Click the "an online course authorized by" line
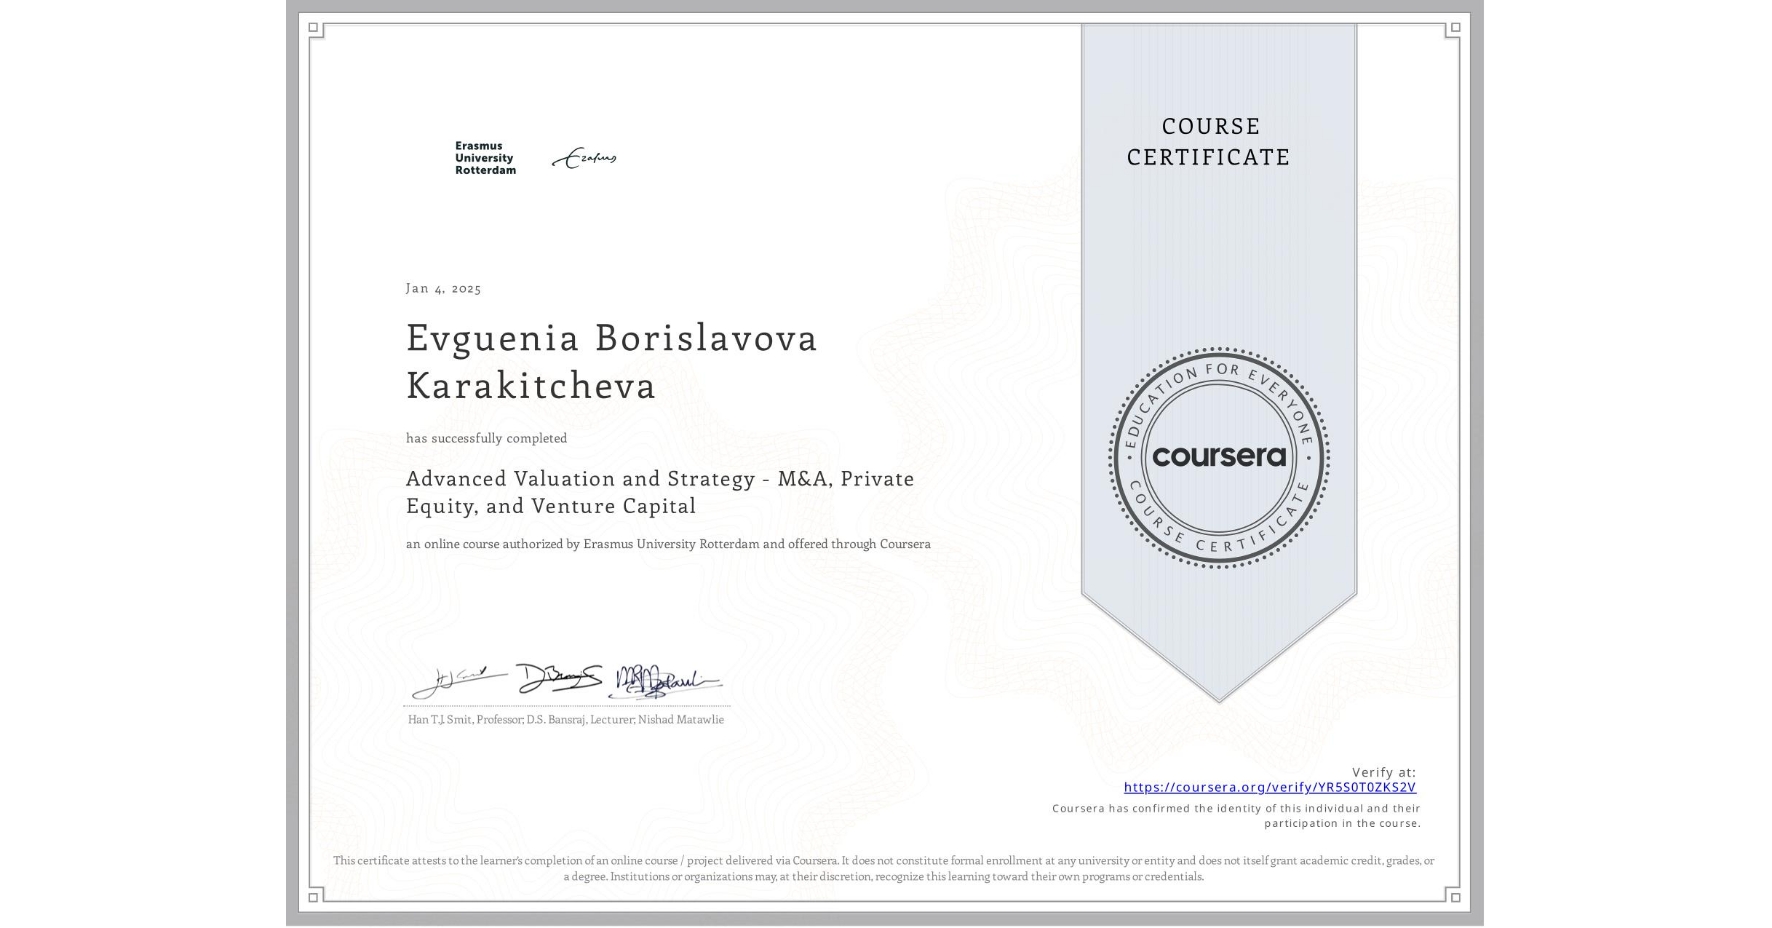The image size is (1772, 928). coord(668,544)
